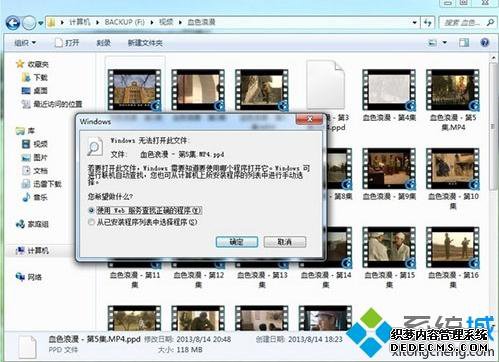Screen dimensions: 499x362
Task: Click the 血色浪漫 - 第12集 file name
Action: 198,280
